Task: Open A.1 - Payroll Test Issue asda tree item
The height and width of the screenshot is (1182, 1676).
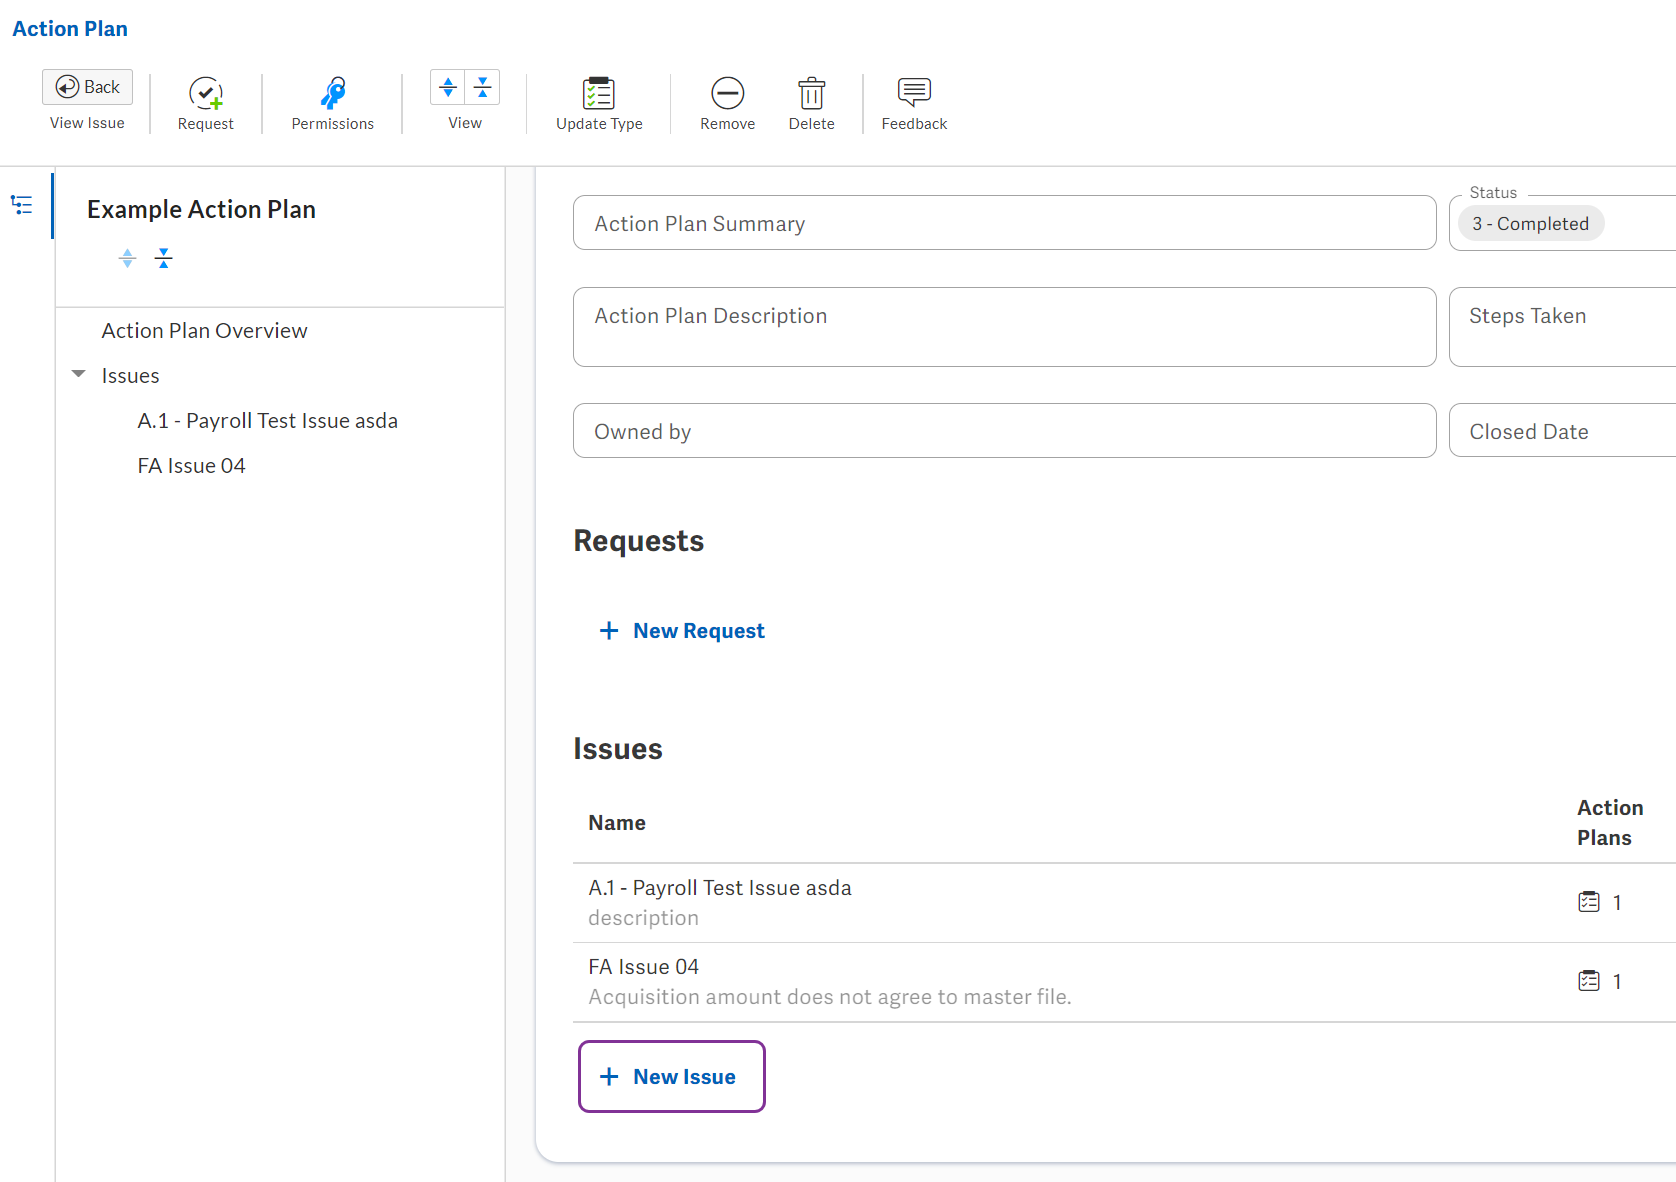Action: 268,421
